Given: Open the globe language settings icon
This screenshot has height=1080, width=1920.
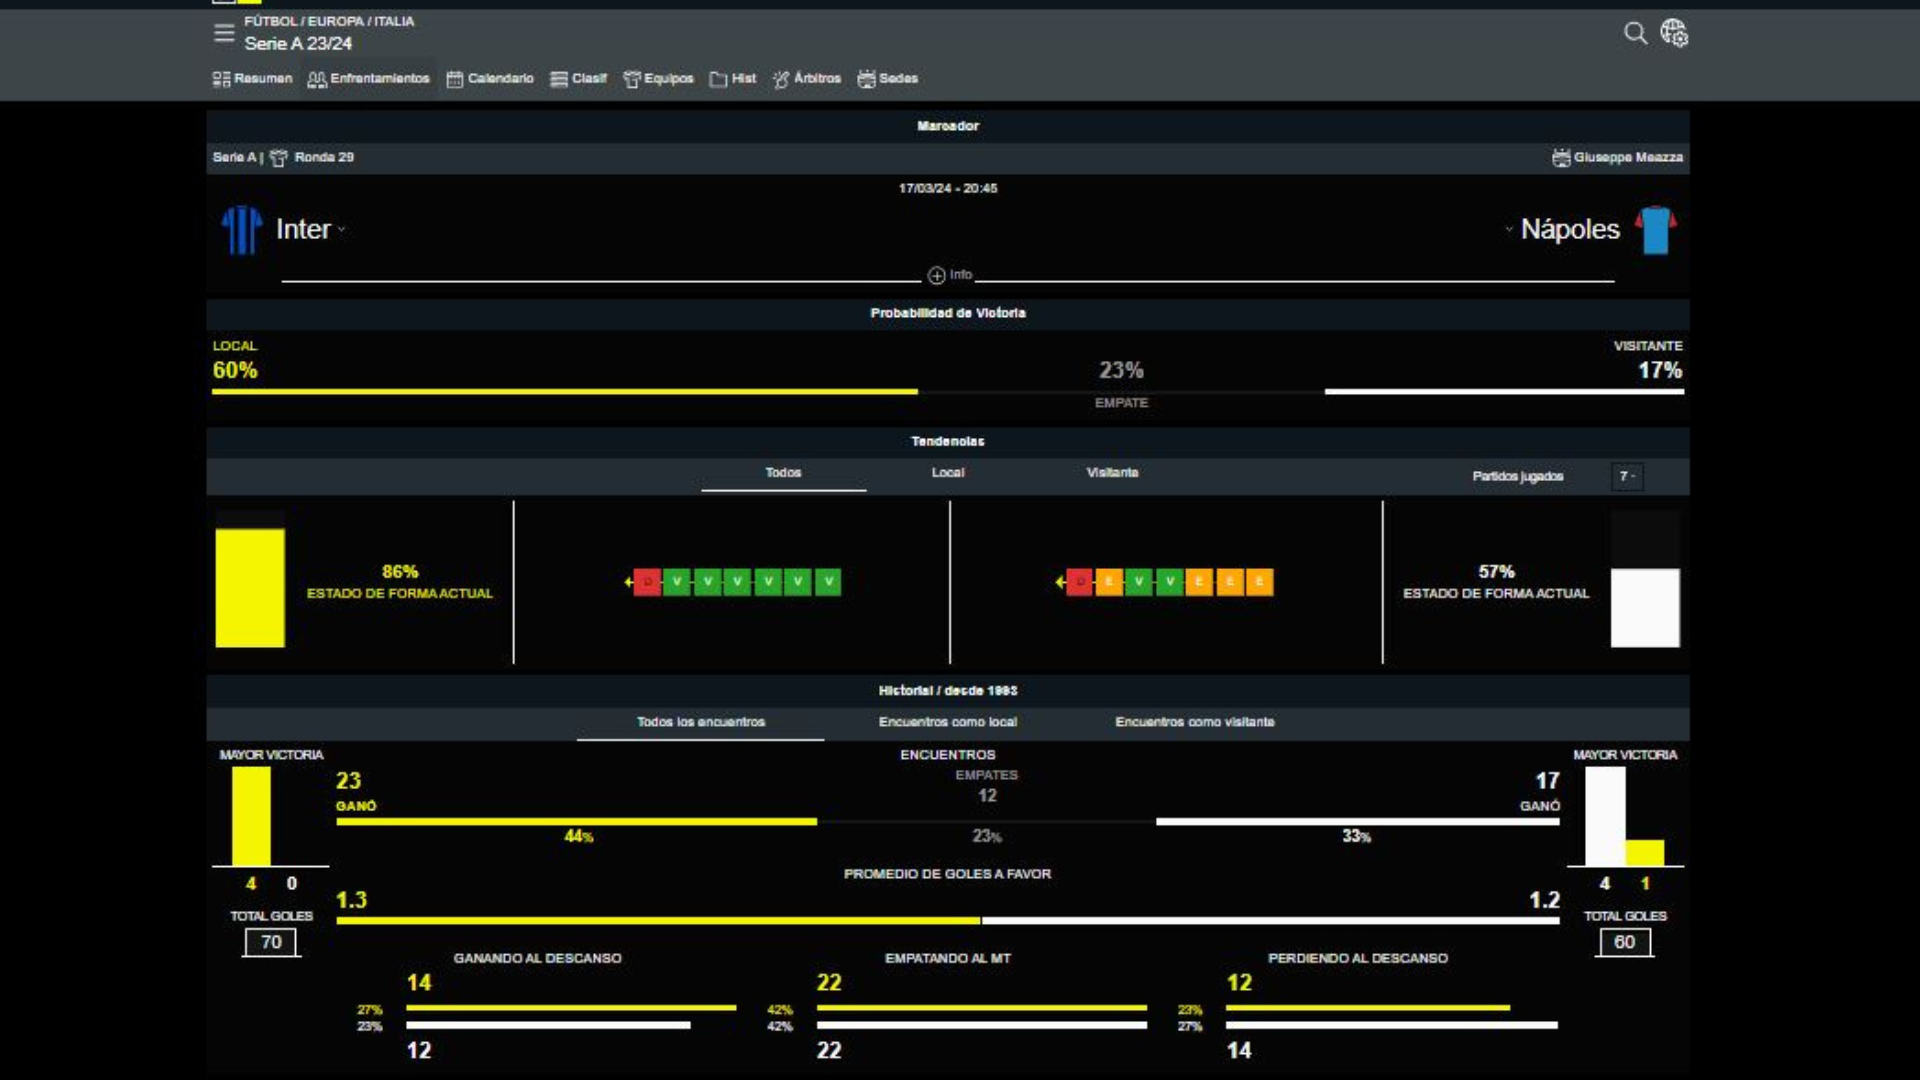Looking at the screenshot, I should point(1674,33).
